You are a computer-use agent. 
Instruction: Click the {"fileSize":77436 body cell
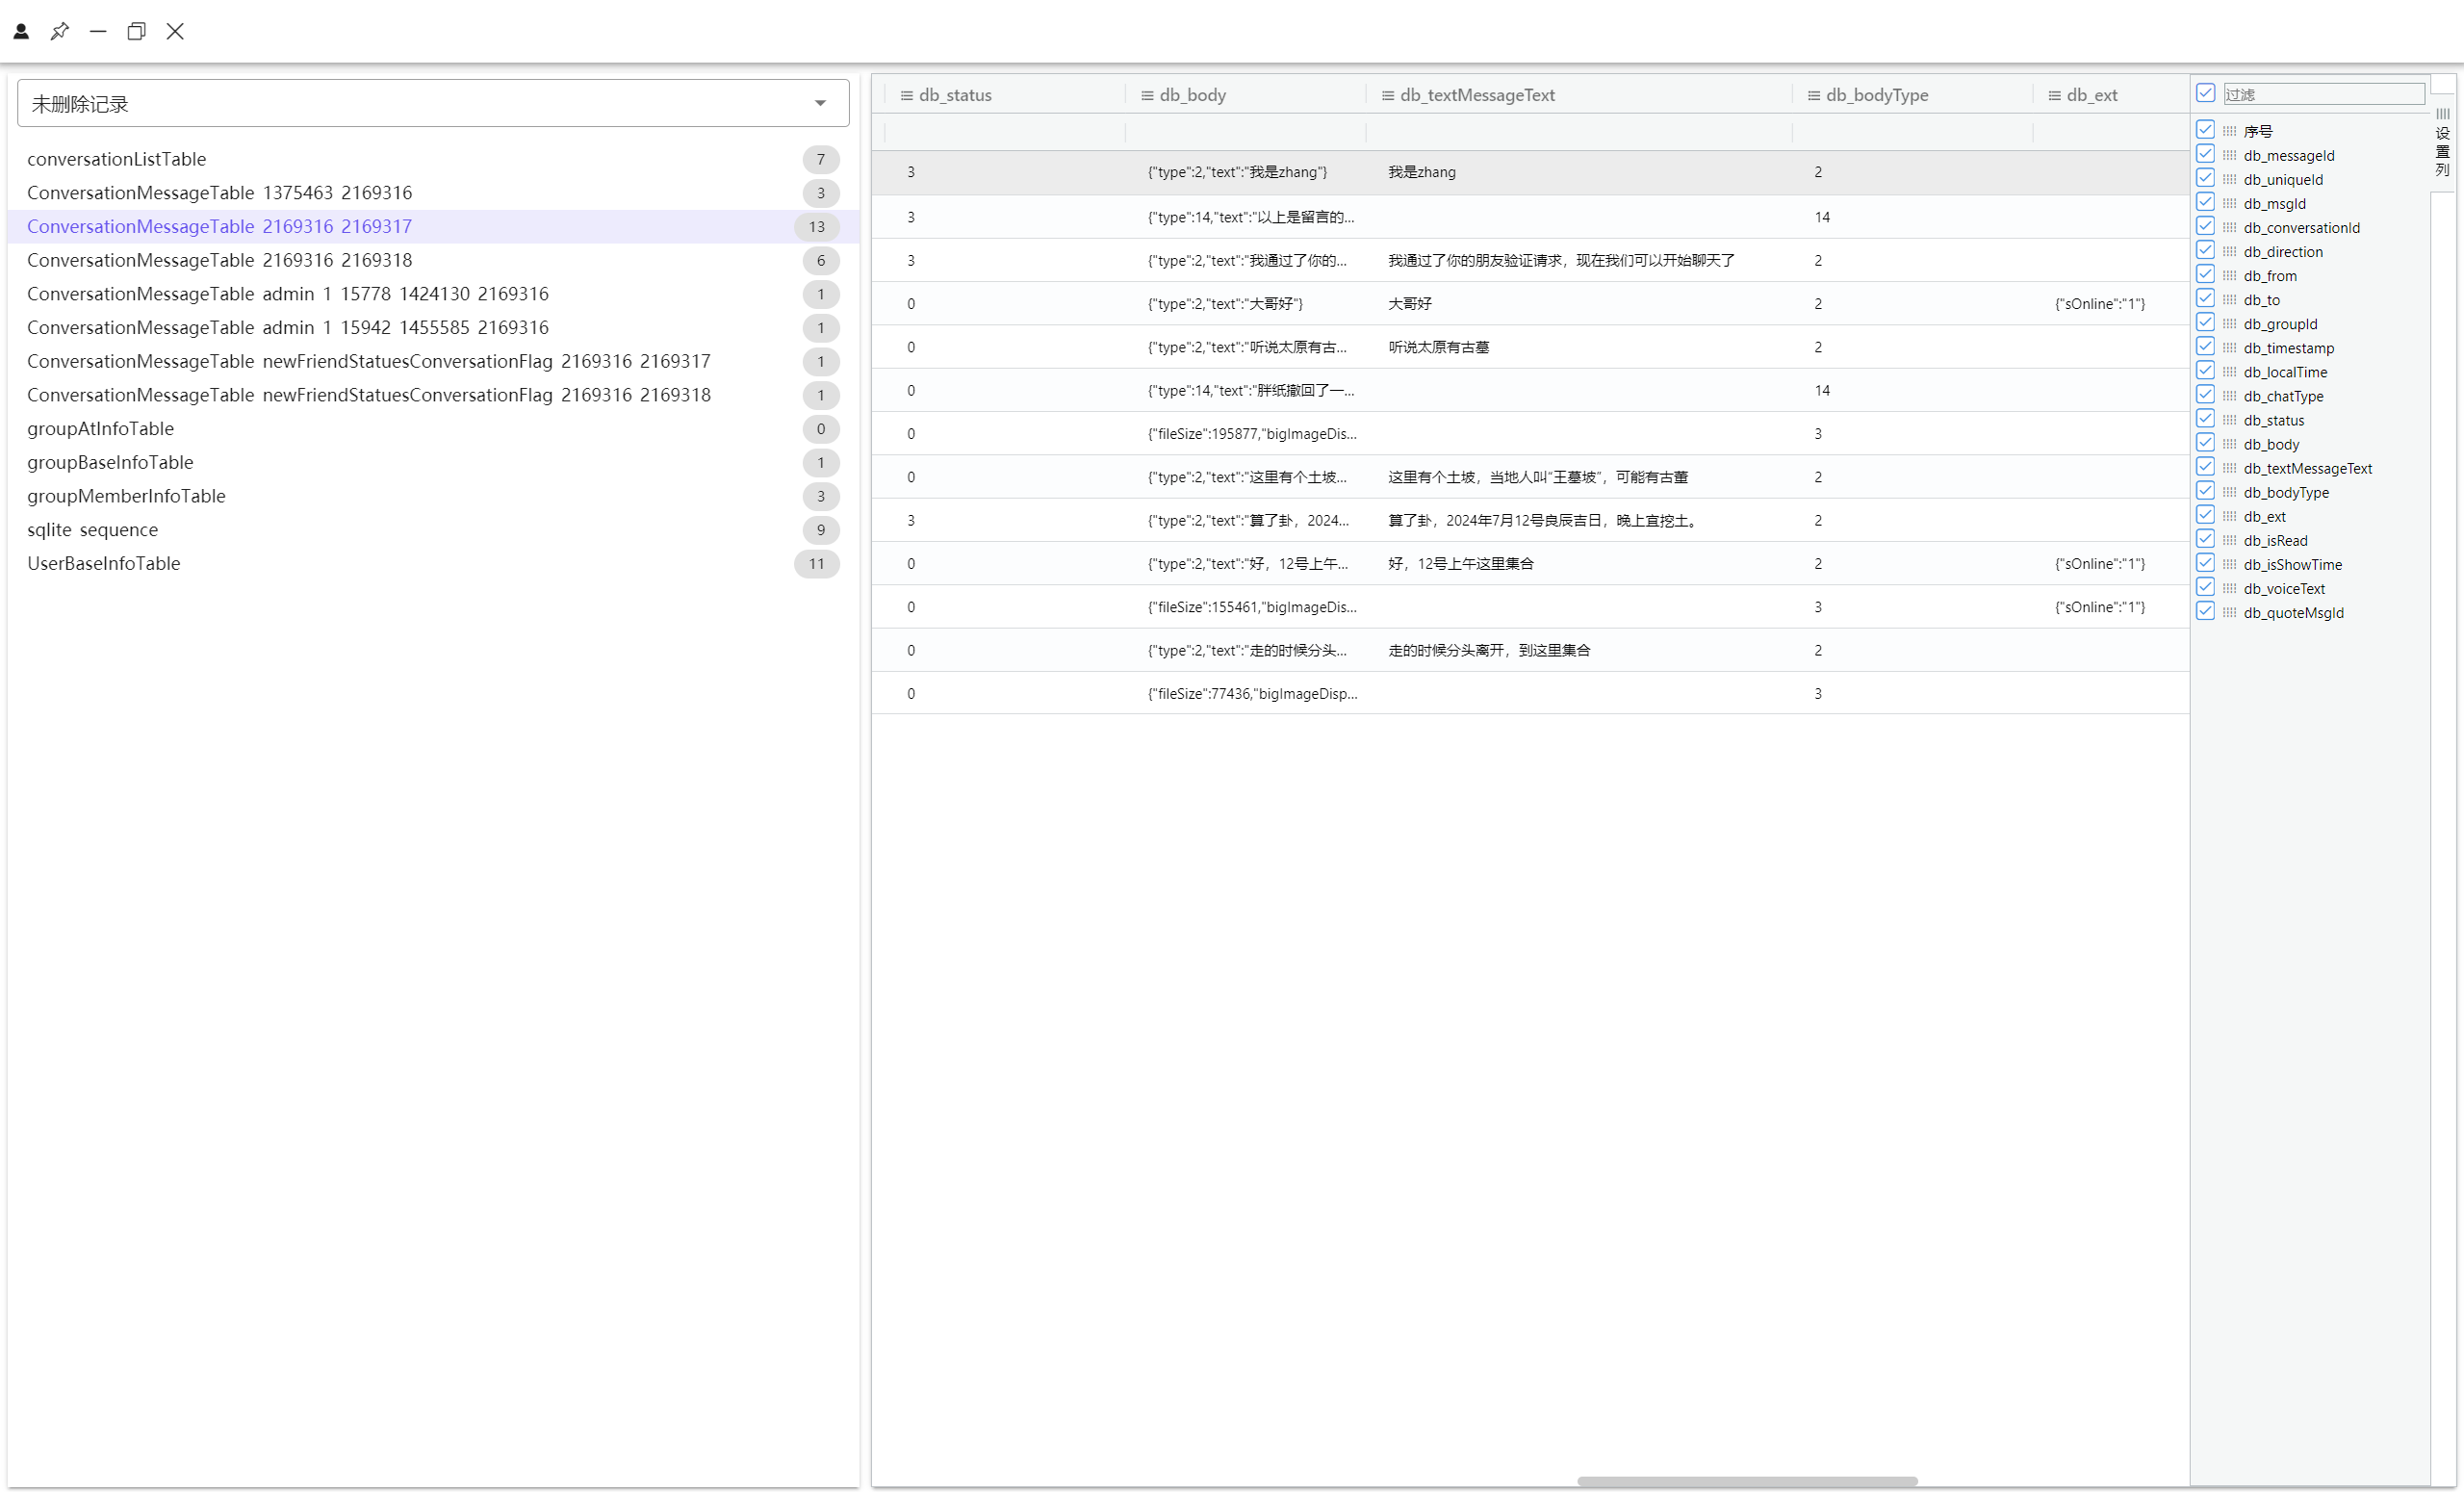tap(1252, 694)
